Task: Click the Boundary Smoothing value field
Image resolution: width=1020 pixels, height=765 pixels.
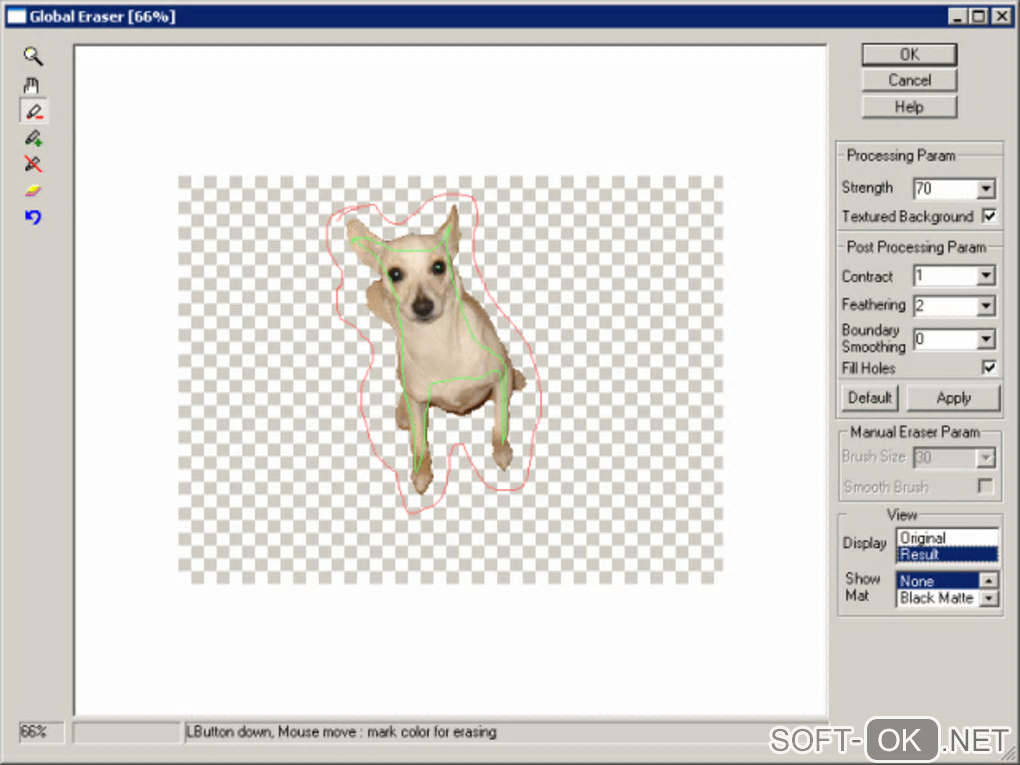Action: [945, 339]
